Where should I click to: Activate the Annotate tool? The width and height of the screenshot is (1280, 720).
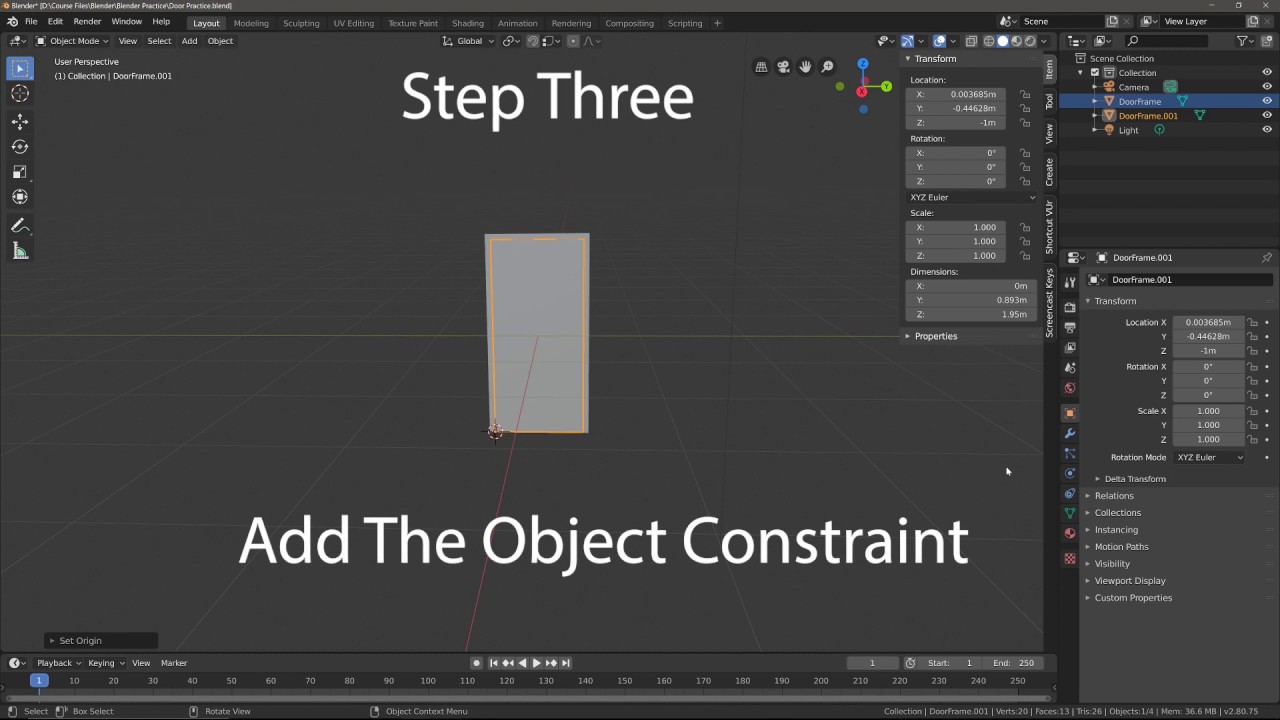click(20, 225)
